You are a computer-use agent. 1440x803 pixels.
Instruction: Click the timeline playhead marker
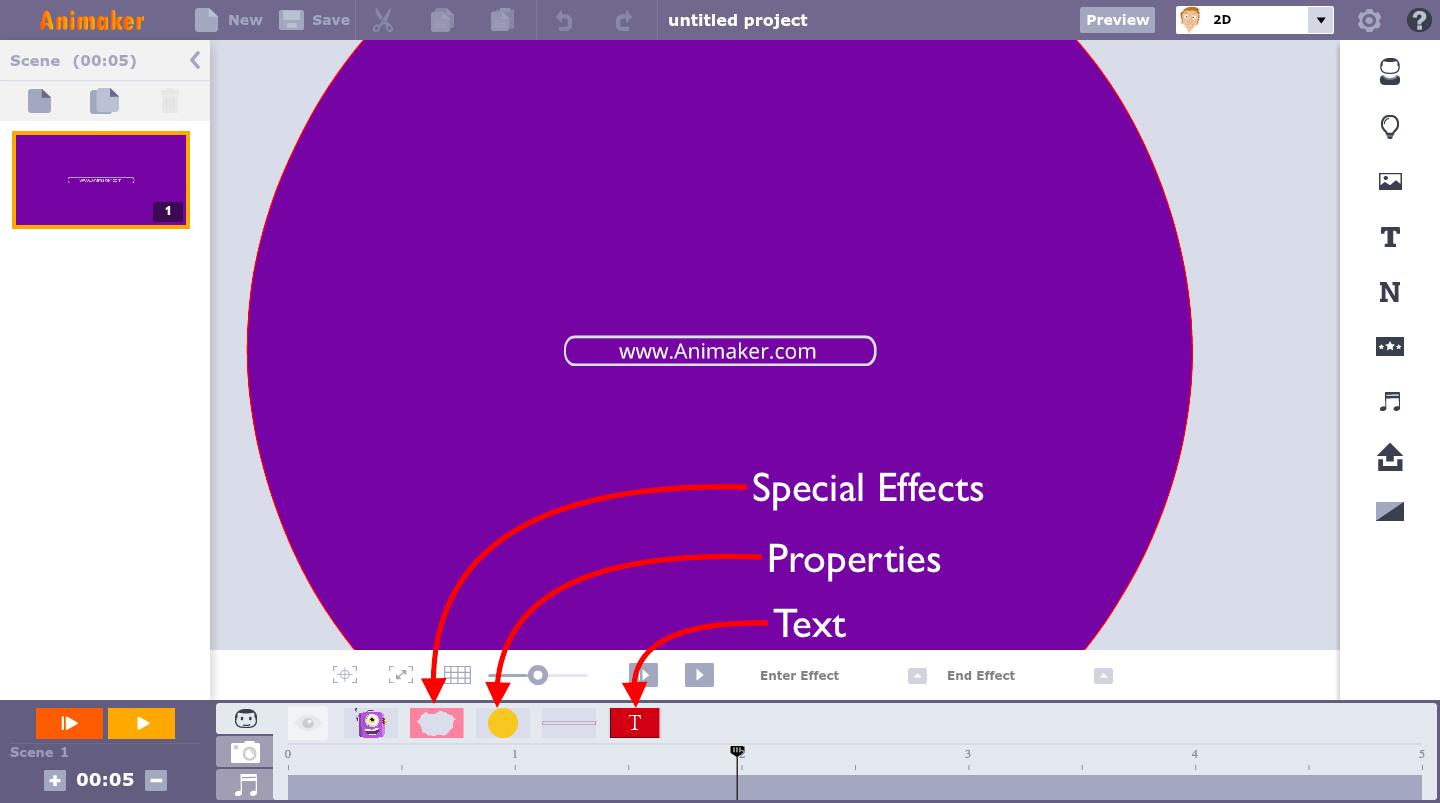pyautogui.click(x=738, y=751)
